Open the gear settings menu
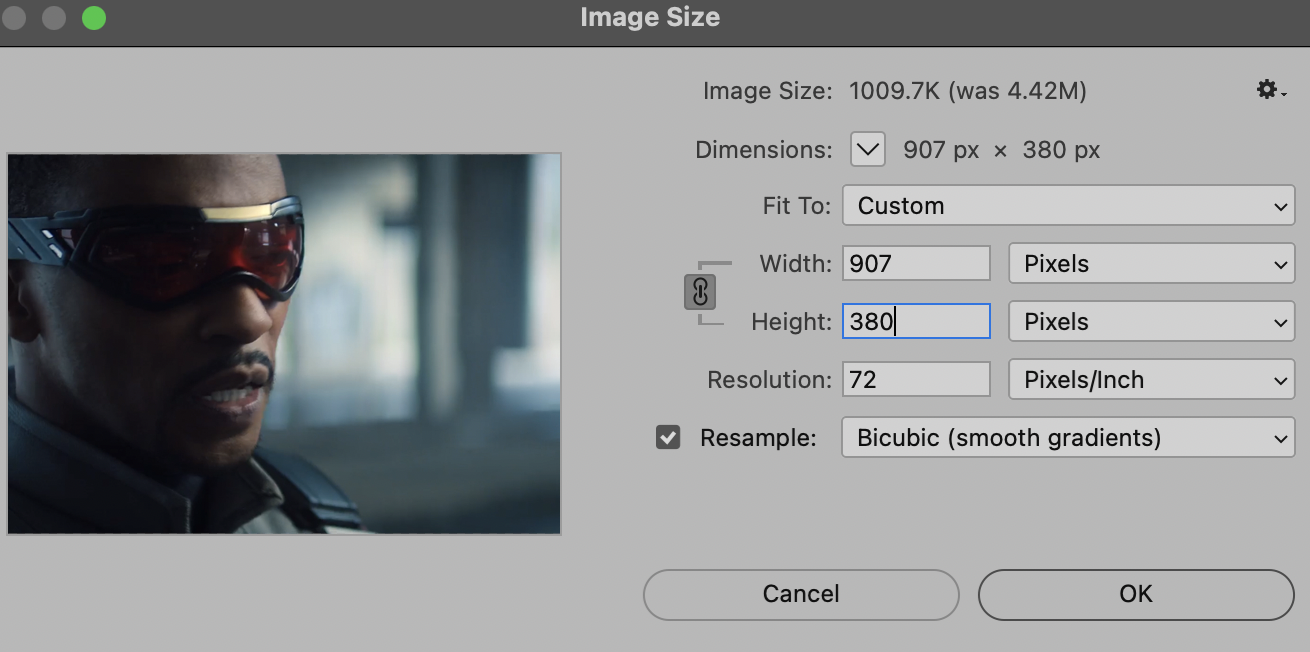 1271,90
